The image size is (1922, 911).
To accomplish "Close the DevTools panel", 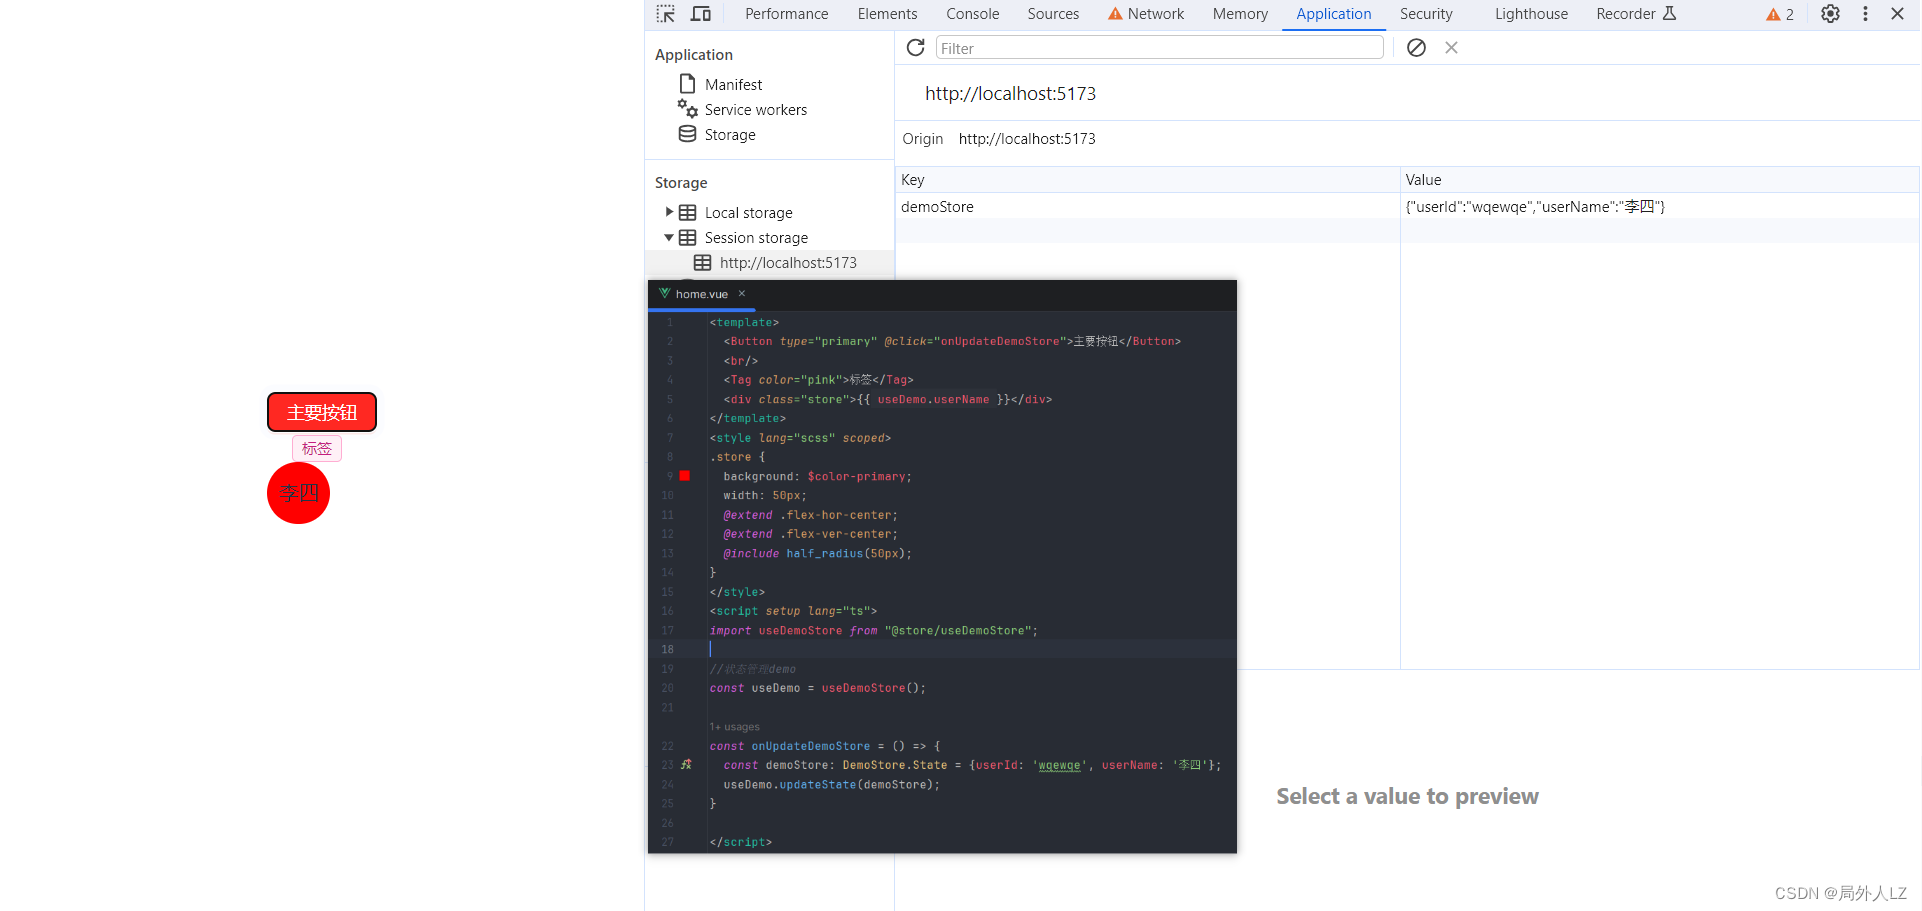I will 1897,14.
